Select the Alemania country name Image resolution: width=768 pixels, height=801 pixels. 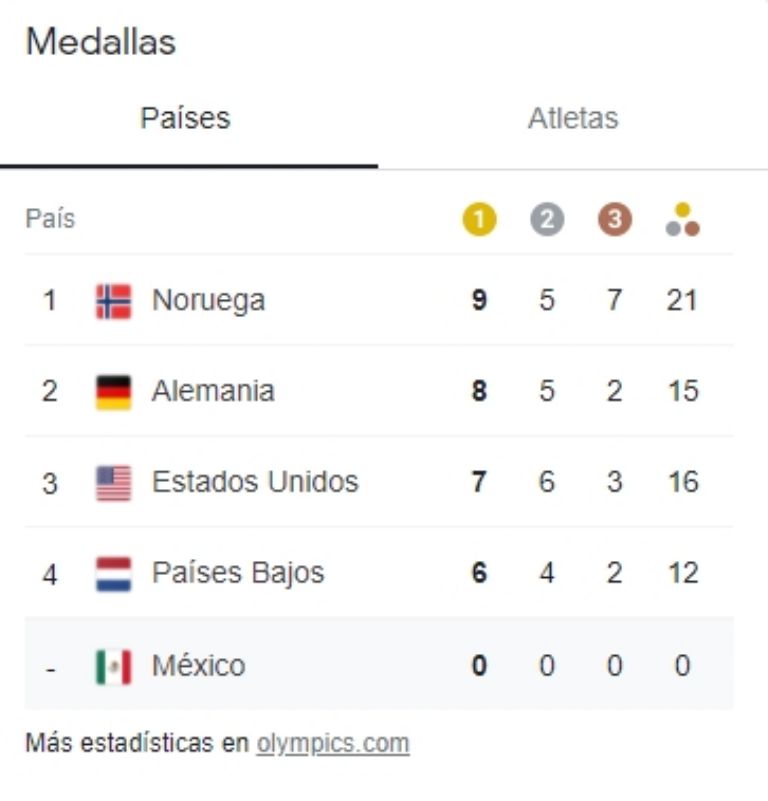tap(213, 391)
